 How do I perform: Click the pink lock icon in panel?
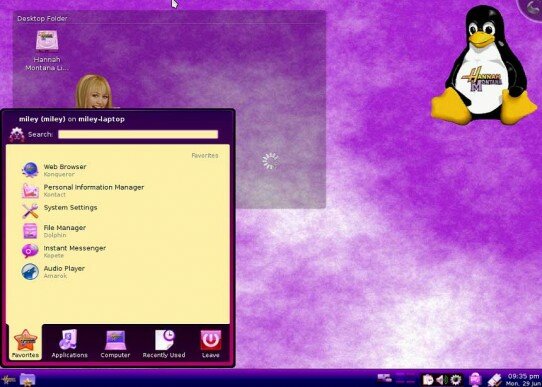pos(475,380)
